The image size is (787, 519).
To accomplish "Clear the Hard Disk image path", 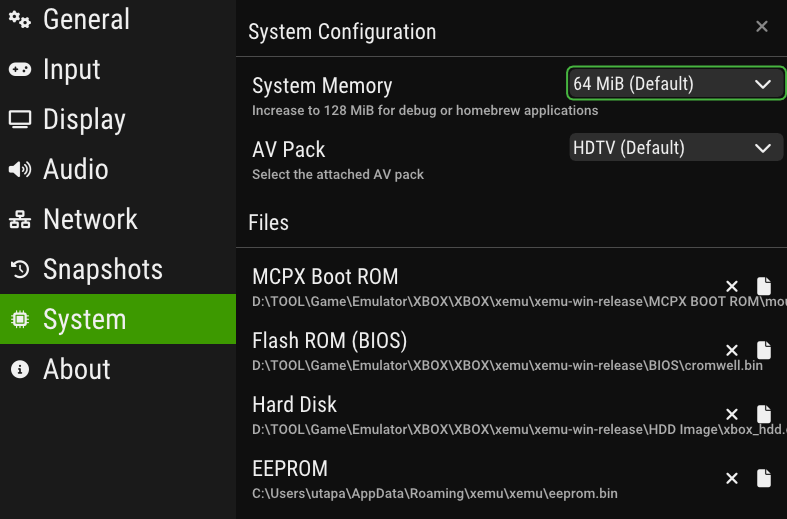I will [732, 415].
